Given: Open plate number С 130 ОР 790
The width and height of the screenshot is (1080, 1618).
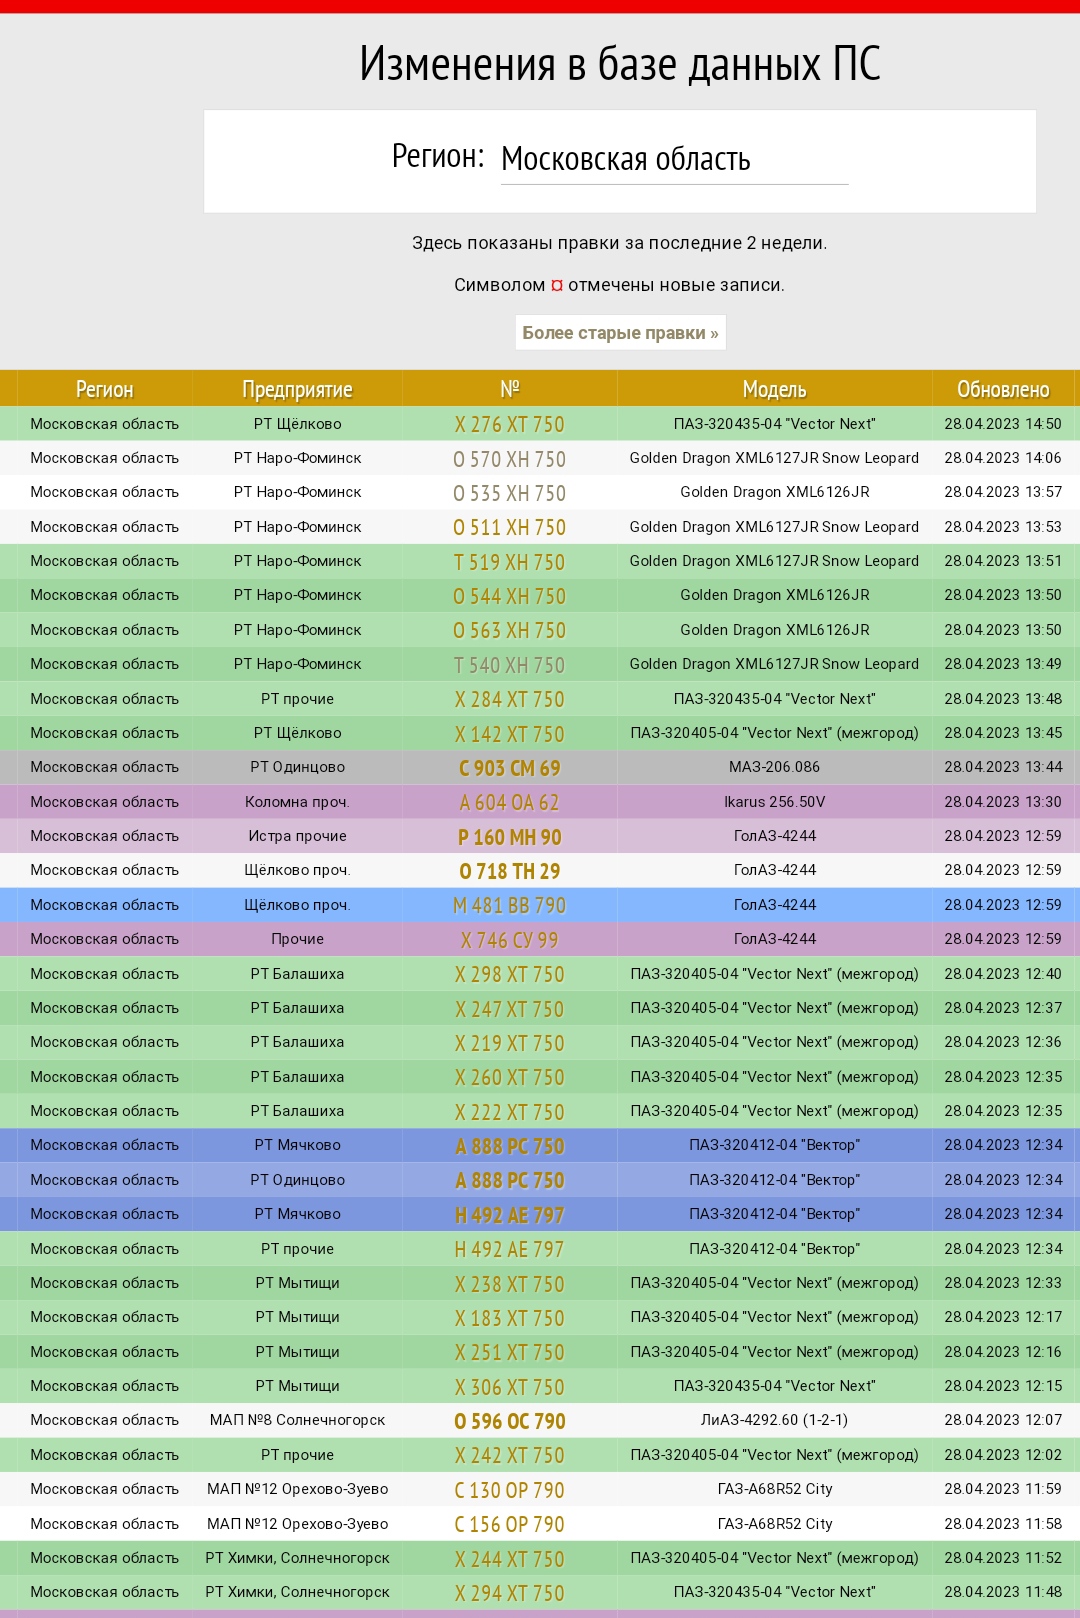Looking at the screenshot, I should [x=510, y=1490].
